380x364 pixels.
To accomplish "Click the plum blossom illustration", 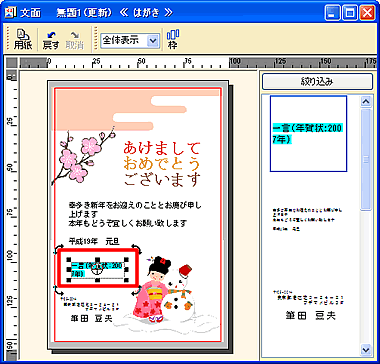I will point(83,156).
